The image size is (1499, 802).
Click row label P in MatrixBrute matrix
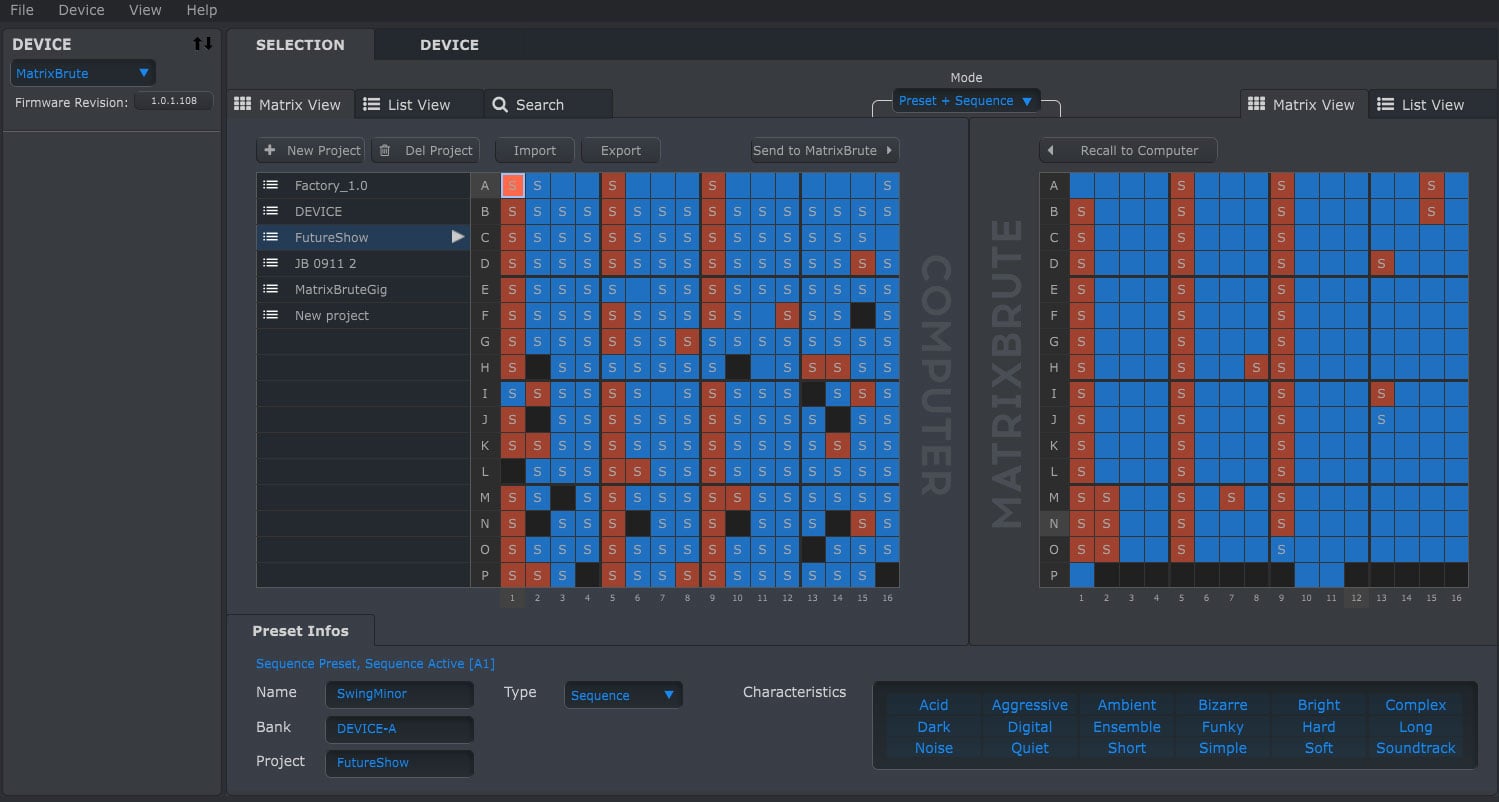pos(1053,575)
